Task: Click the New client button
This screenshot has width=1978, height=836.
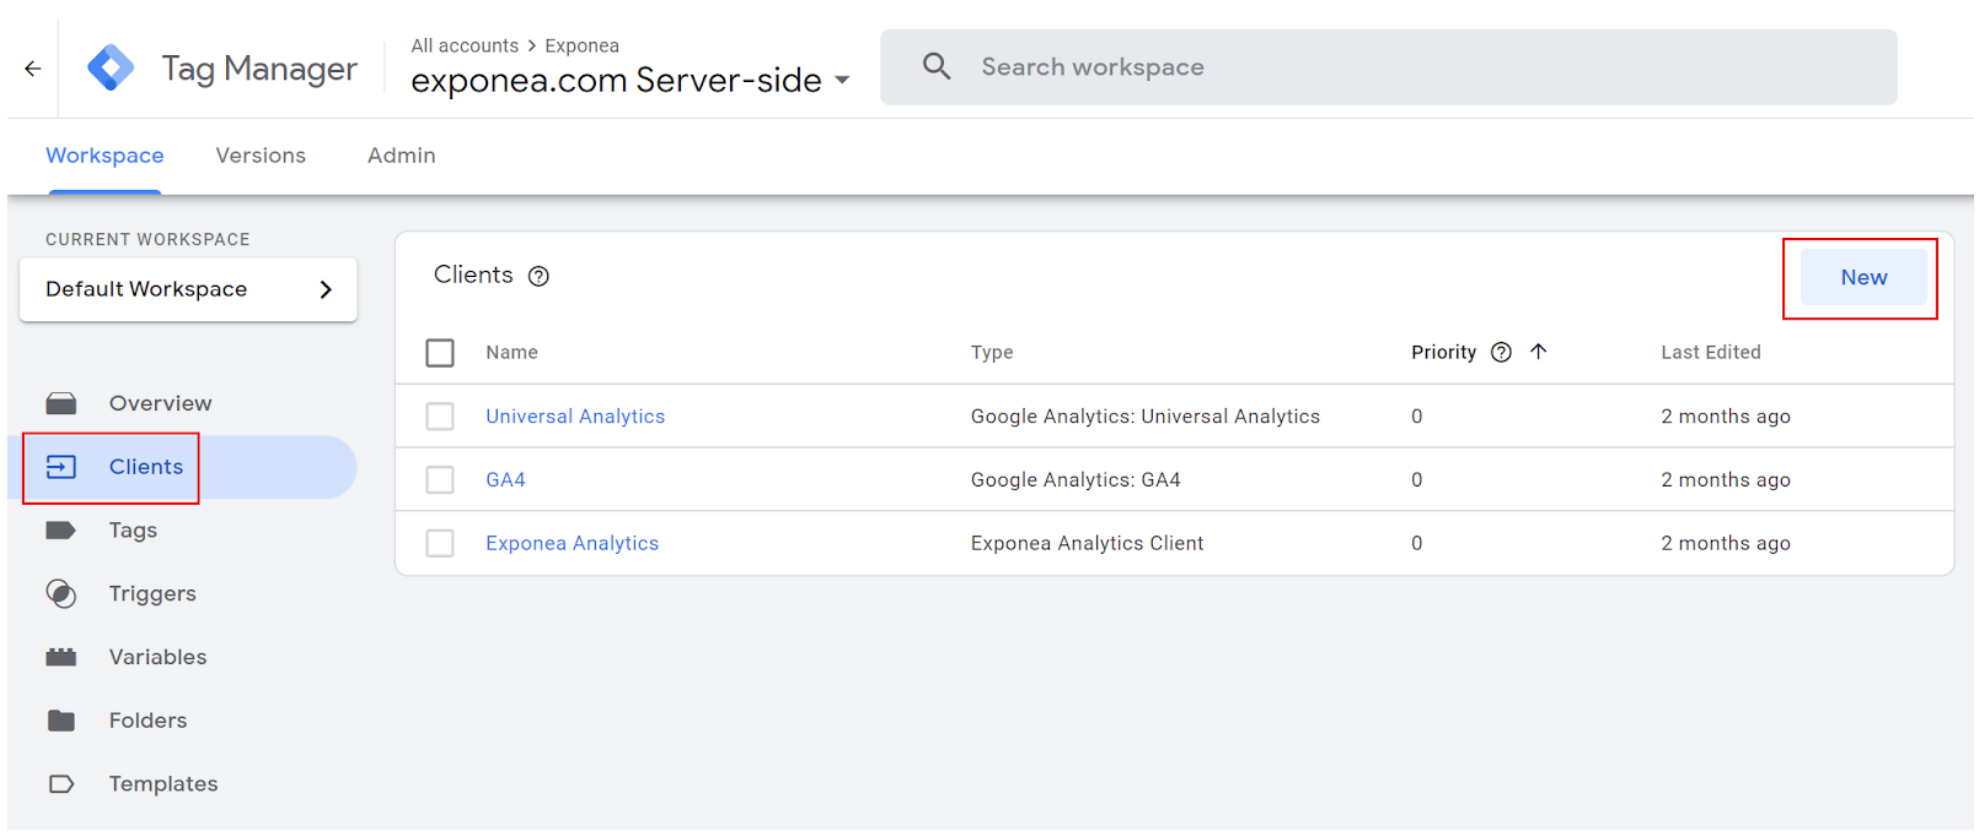Action: pos(1863,278)
